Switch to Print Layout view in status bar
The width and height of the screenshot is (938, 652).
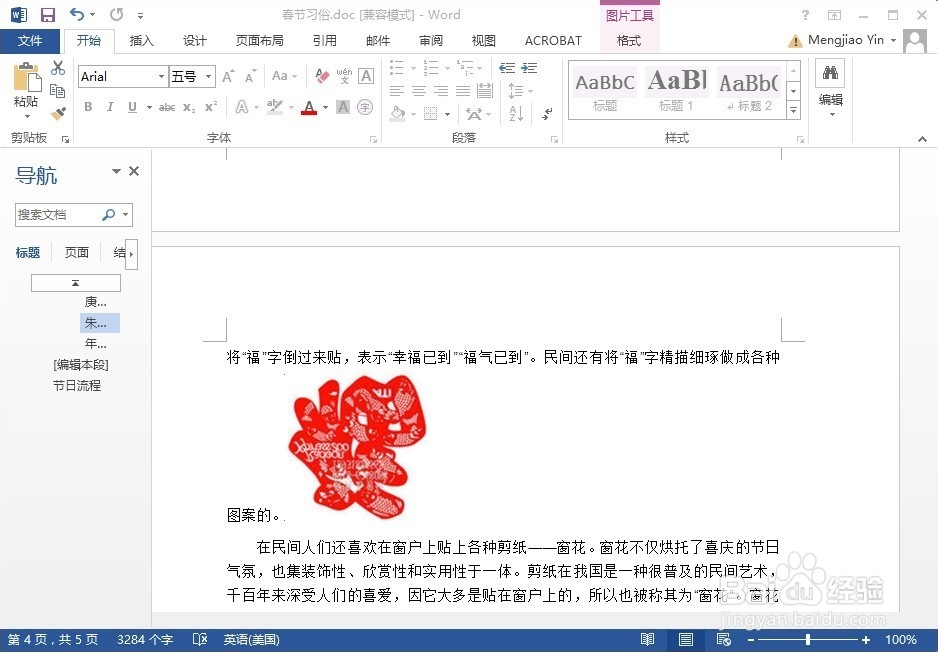[x=686, y=639]
